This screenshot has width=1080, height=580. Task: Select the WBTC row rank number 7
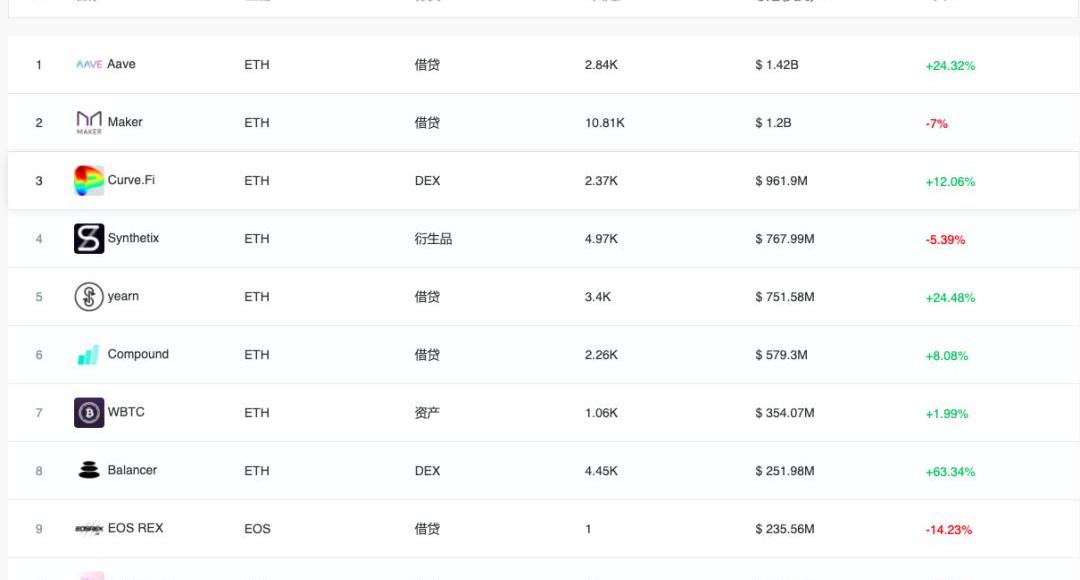tap(39, 413)
